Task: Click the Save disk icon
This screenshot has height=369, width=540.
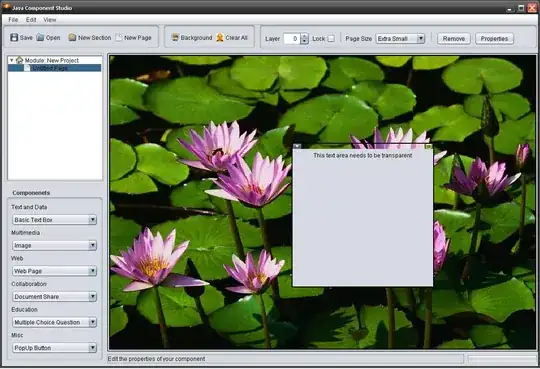Action: [14, 38]
